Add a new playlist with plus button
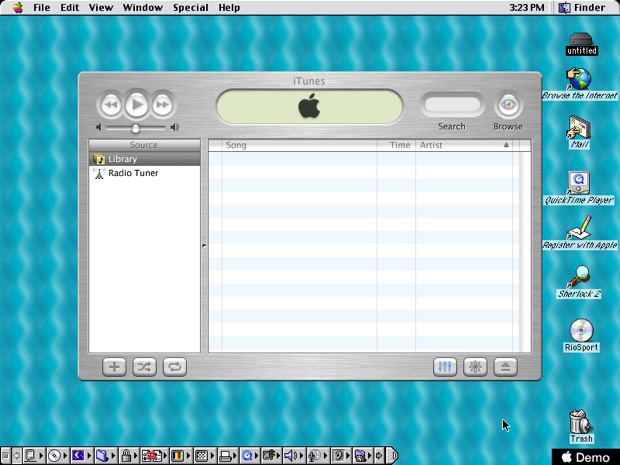620x465 pixels. point(114,367)
